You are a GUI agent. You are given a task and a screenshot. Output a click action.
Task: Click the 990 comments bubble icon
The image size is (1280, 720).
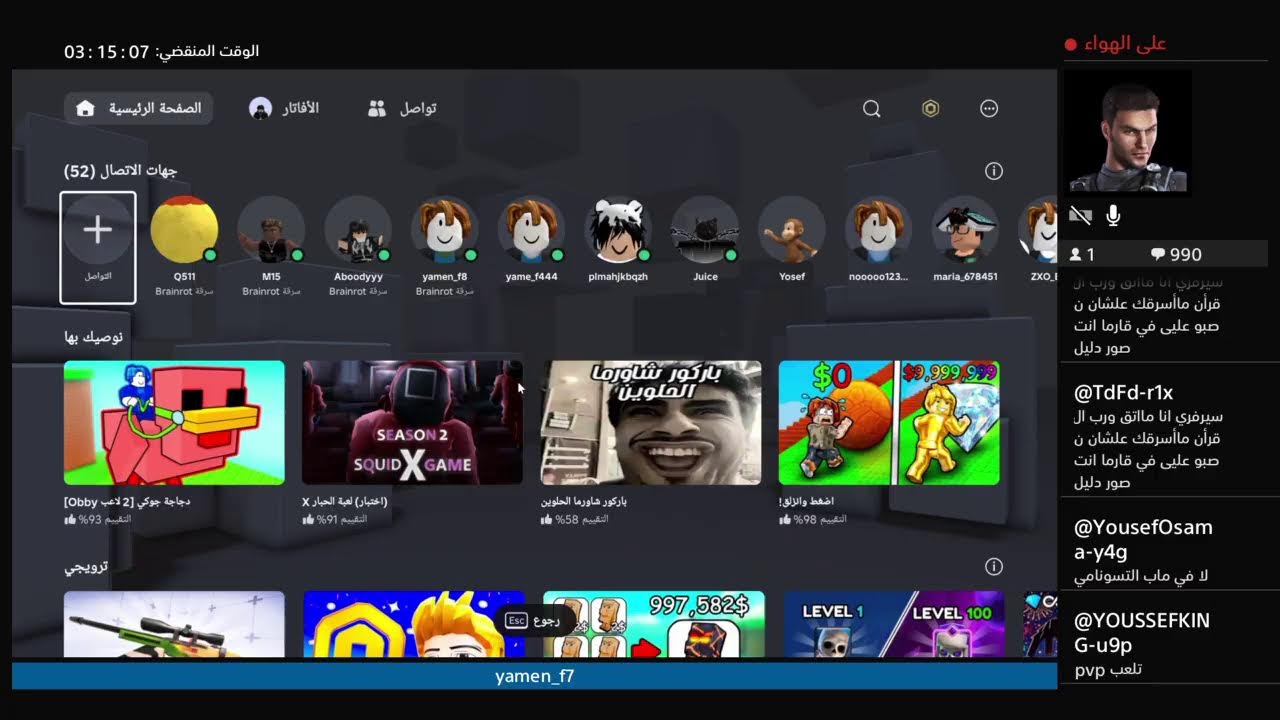coord(1158,255)
